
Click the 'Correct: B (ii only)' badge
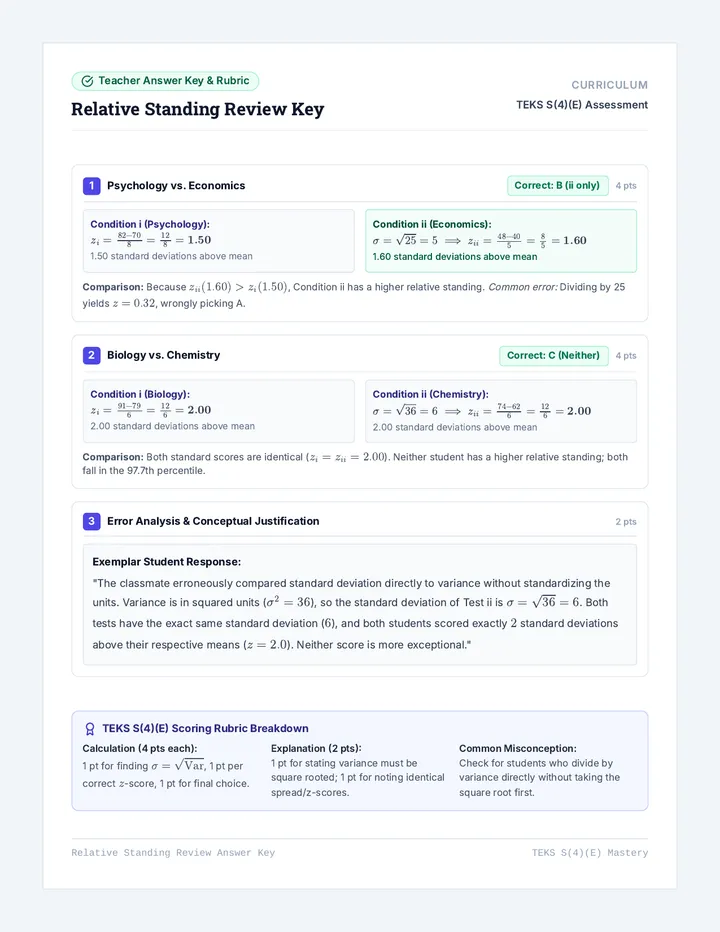[x=557, y=185]
